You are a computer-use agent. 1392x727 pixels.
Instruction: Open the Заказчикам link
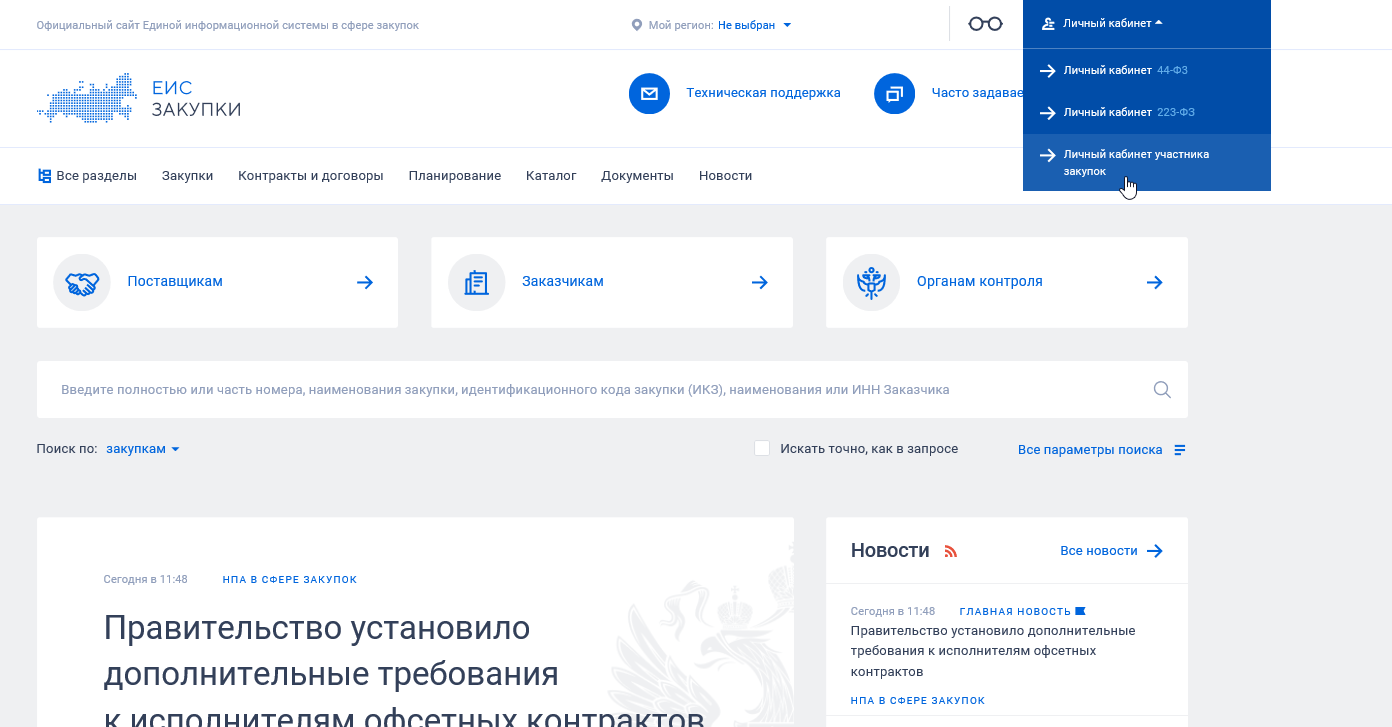pos(563,282)
